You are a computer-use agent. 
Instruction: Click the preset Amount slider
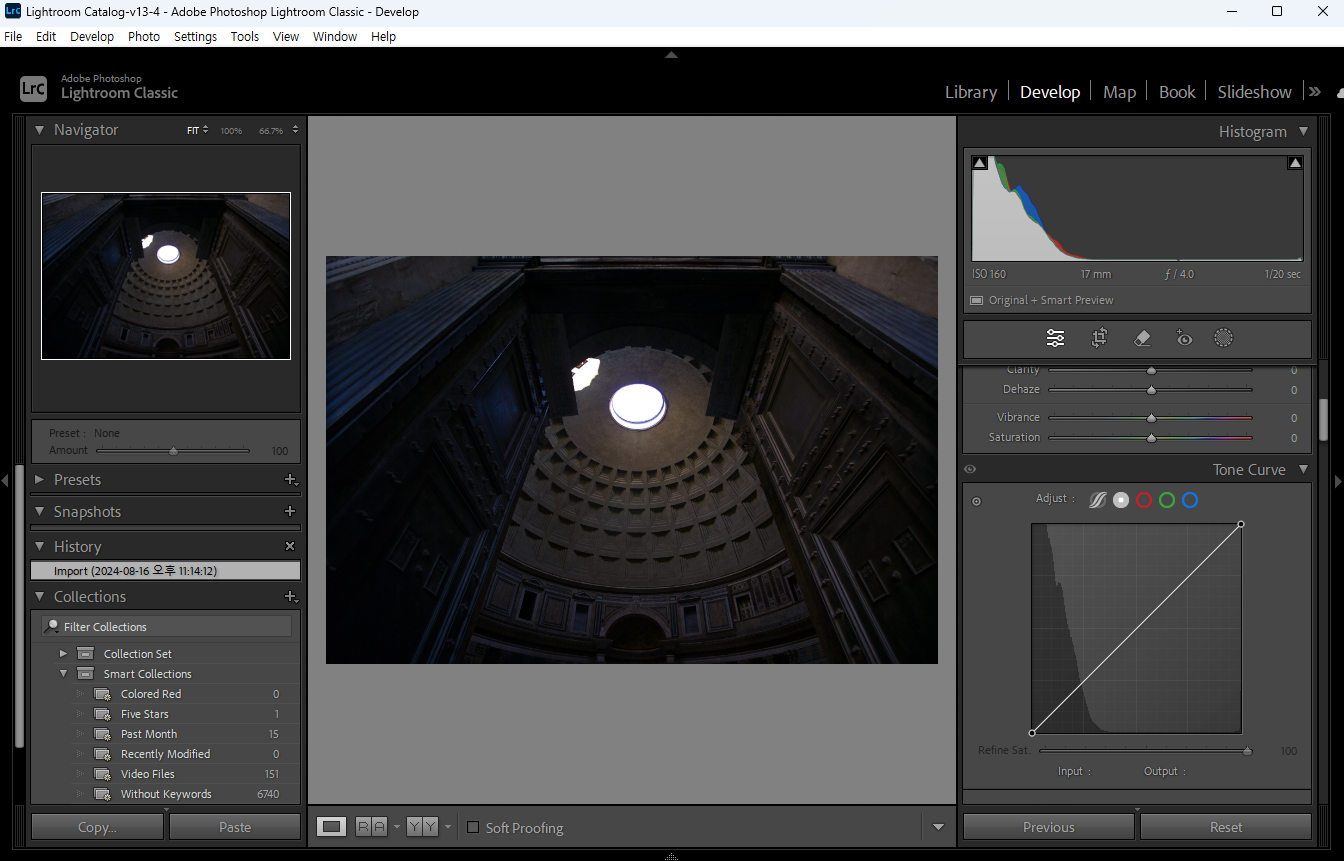tap(173, 451)
